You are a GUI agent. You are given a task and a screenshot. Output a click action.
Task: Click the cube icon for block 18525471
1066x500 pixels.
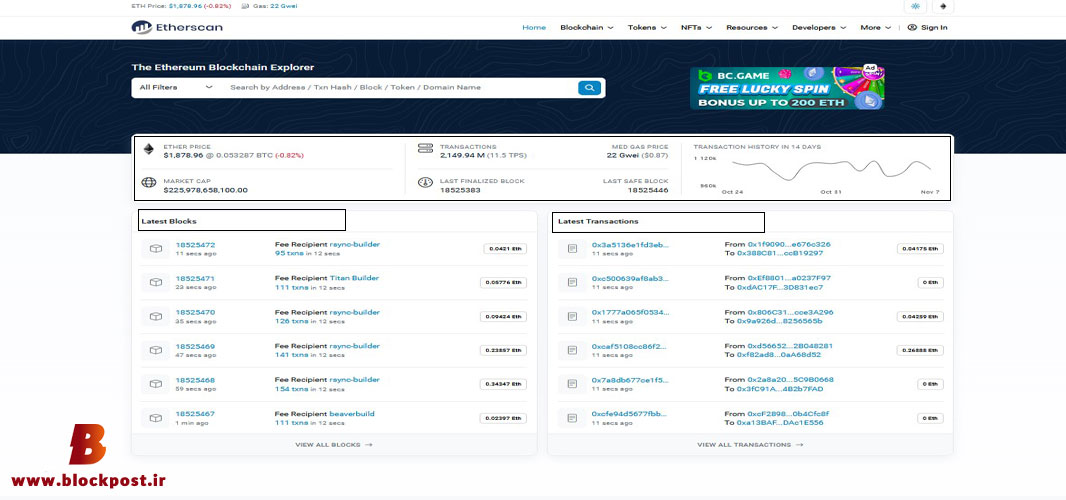(156, 282)
